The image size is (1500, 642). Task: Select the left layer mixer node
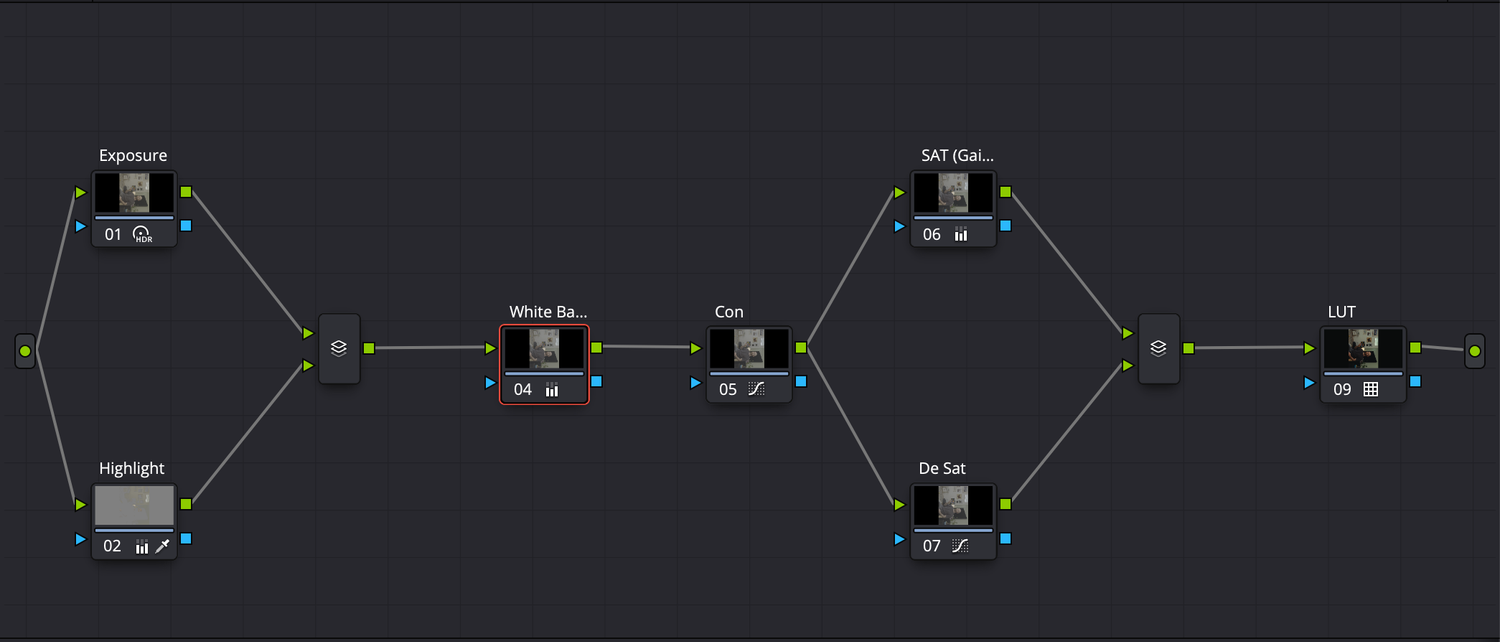point(339,349)
